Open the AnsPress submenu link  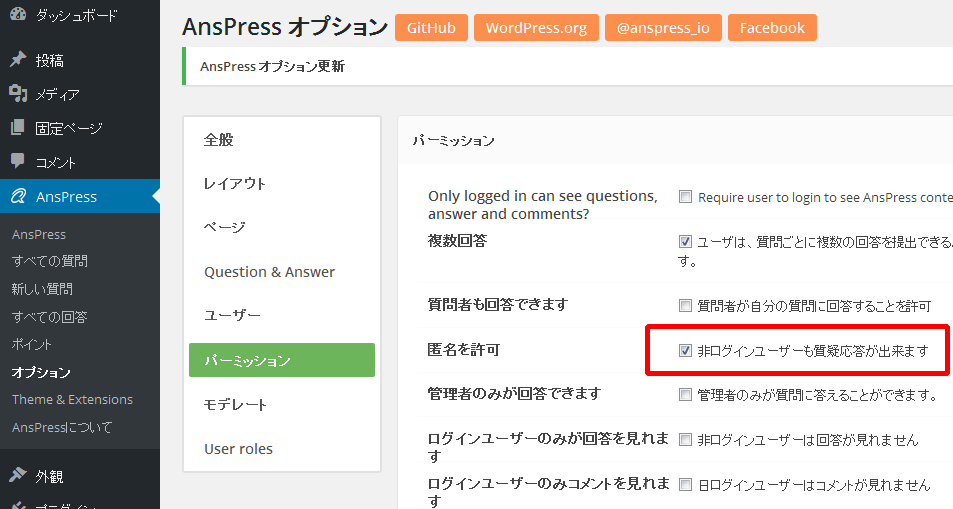tap(39, 234)
